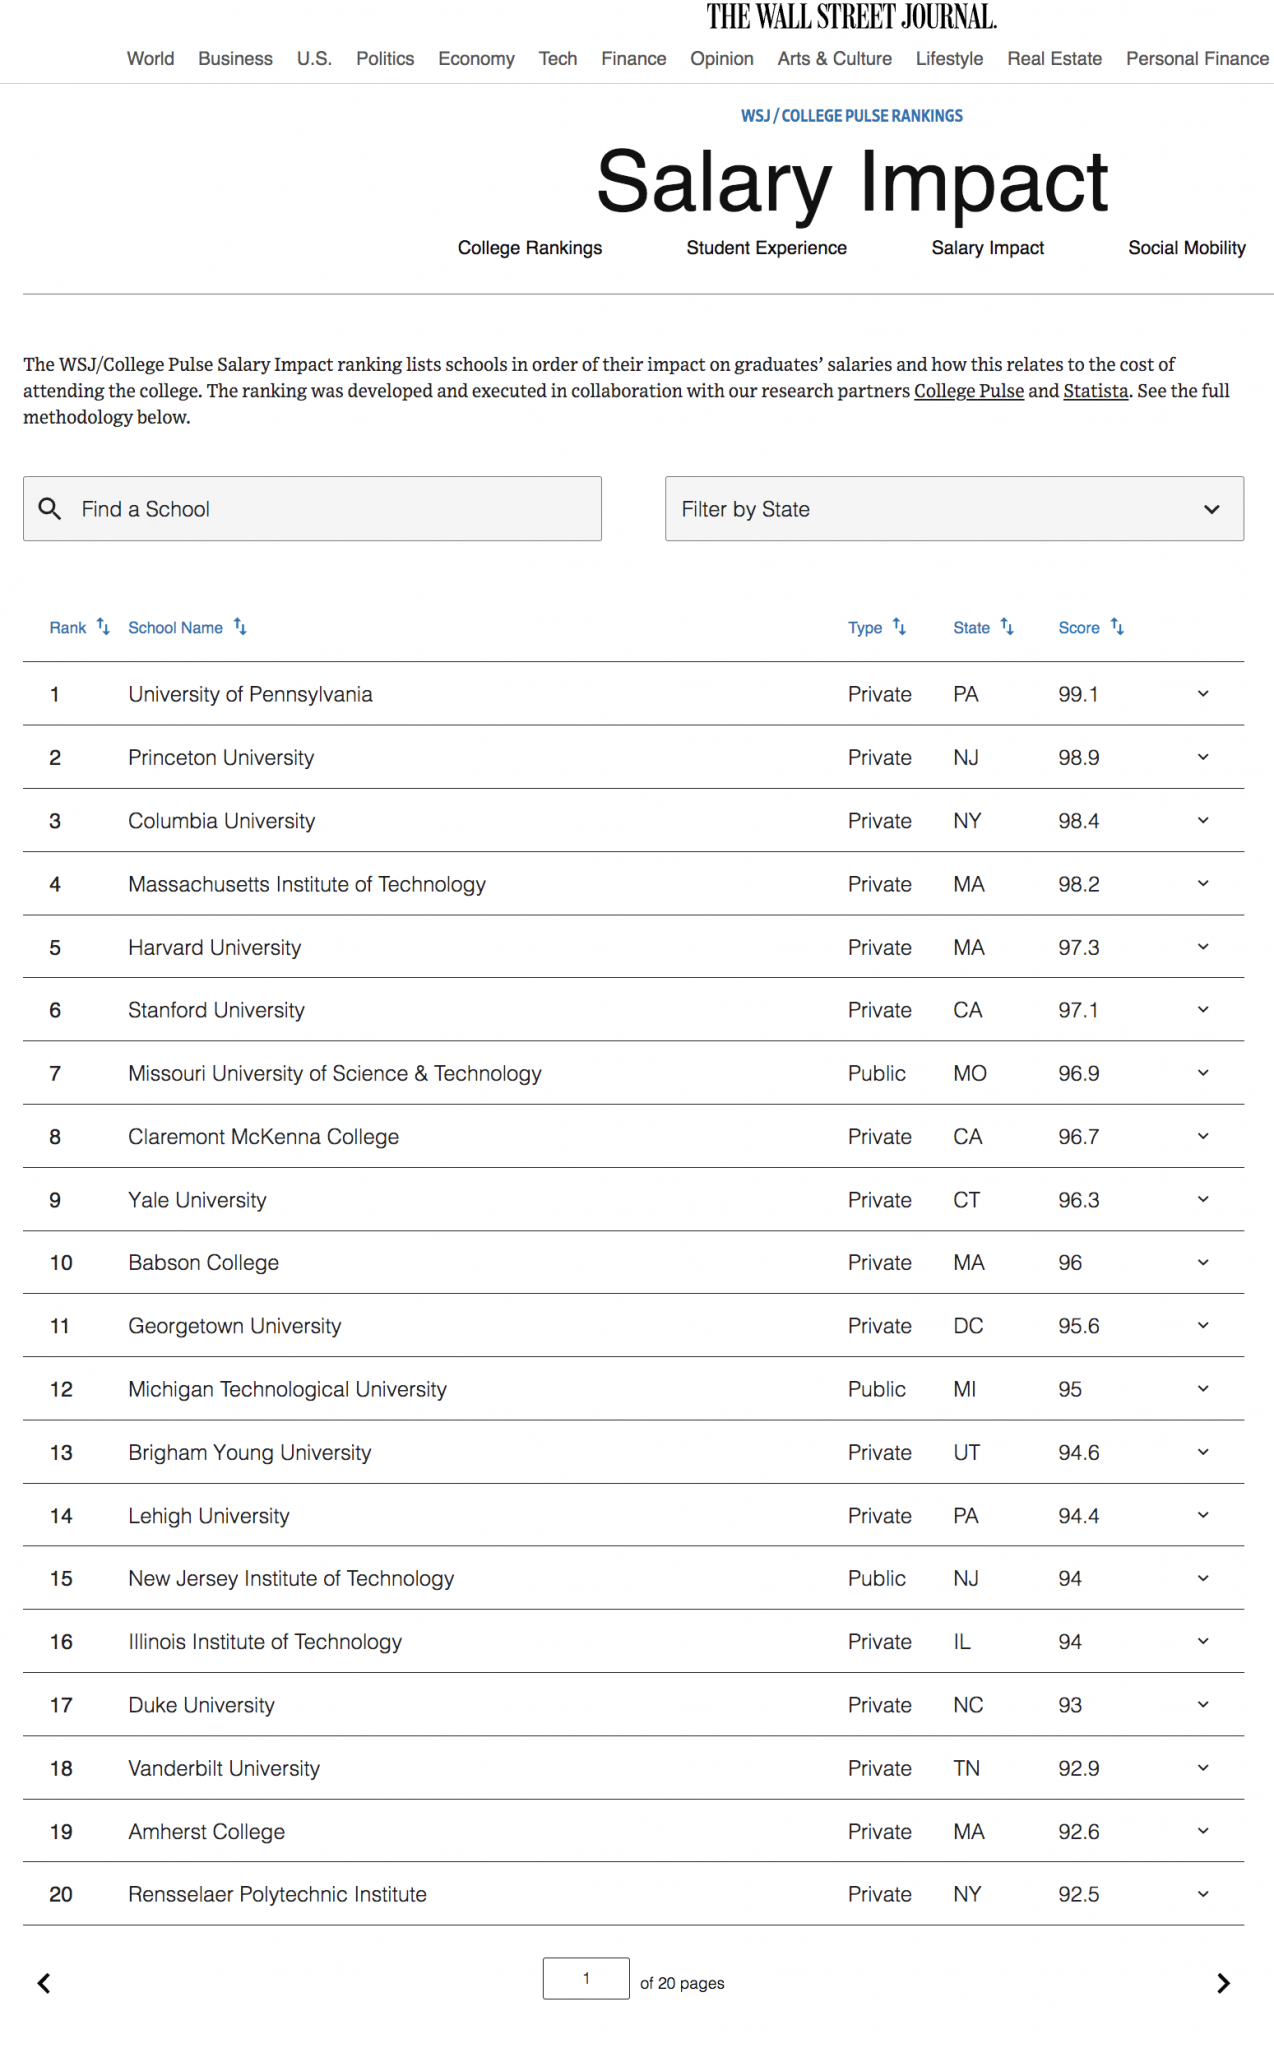
Task: Click the School Name column header
Action: coord(176,628)
